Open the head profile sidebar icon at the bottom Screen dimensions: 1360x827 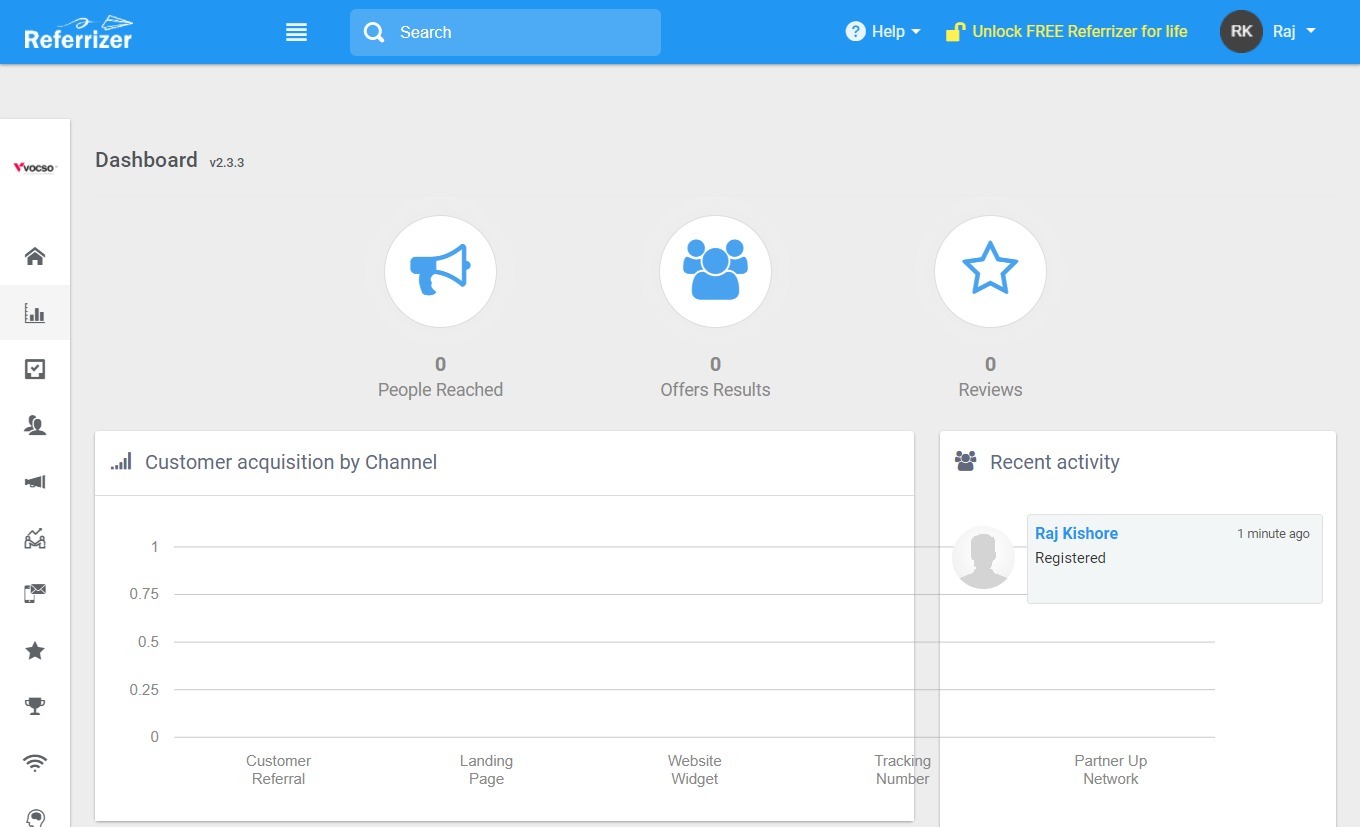(35, 817)
